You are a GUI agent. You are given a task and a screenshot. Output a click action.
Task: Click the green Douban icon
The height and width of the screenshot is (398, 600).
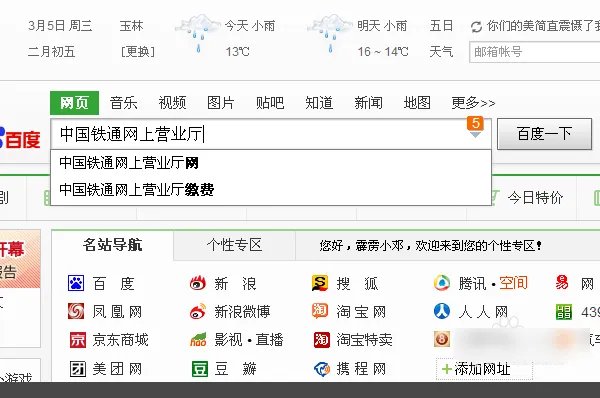200,369
